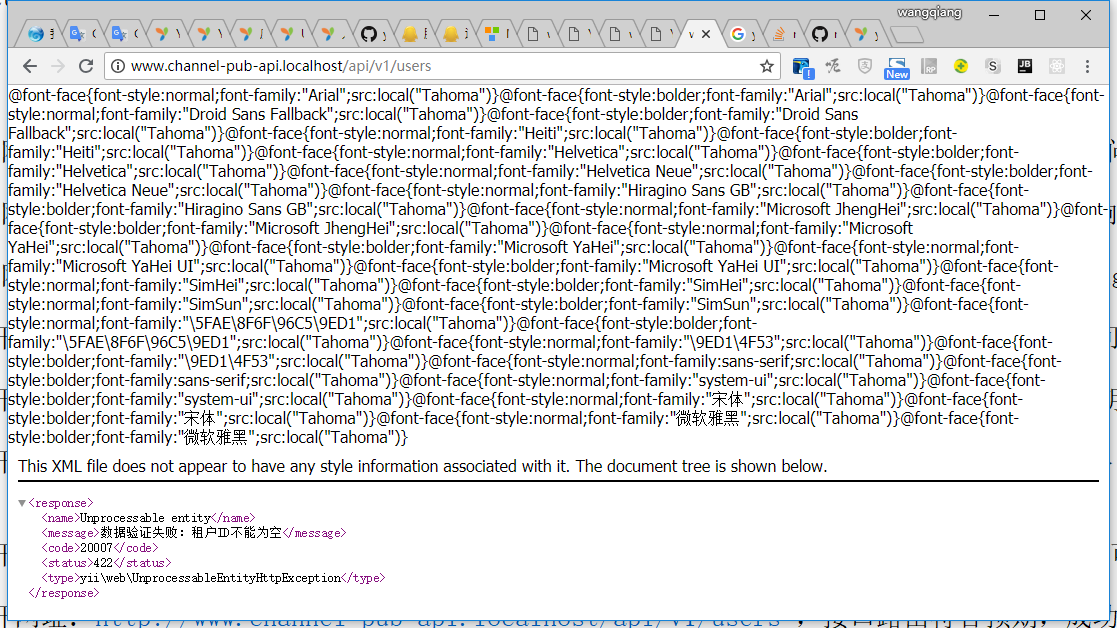Open the Axure RP extension icon
This screenshot has height=628, width=1117.
929,66
